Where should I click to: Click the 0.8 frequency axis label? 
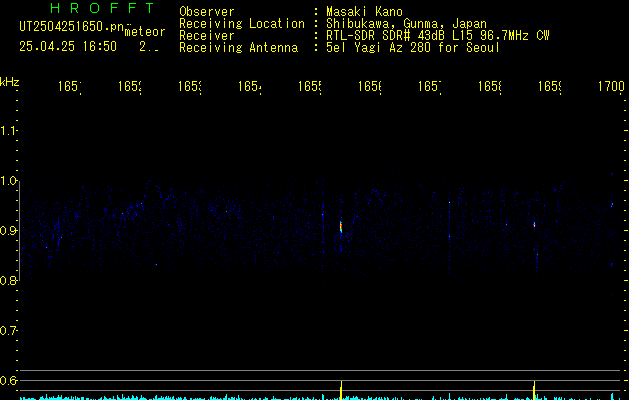(x=8, y=280)
